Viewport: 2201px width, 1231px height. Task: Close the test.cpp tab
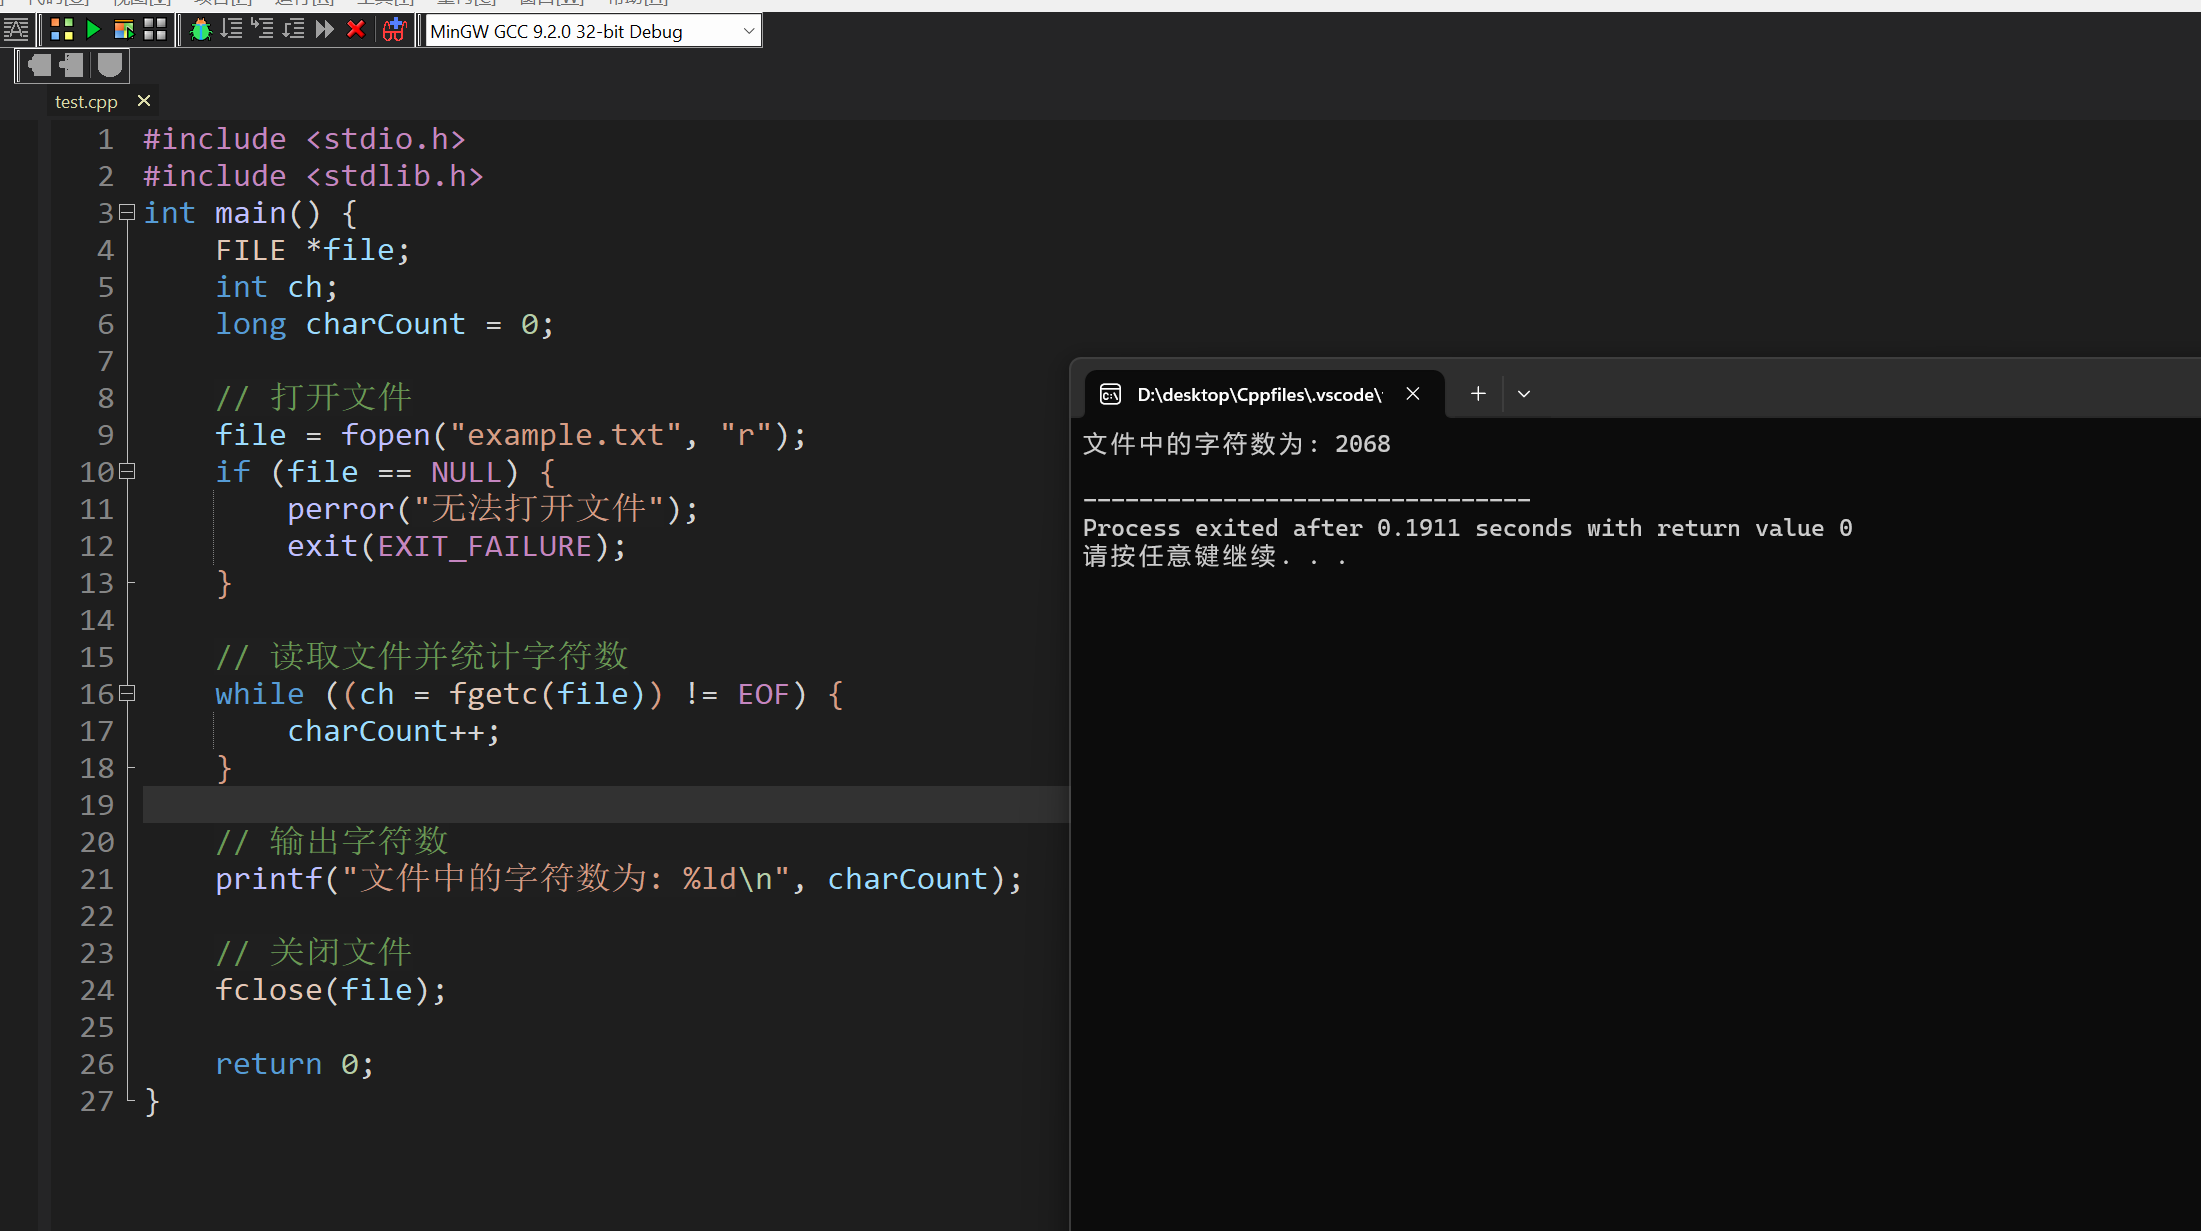(x=144, y=101)
